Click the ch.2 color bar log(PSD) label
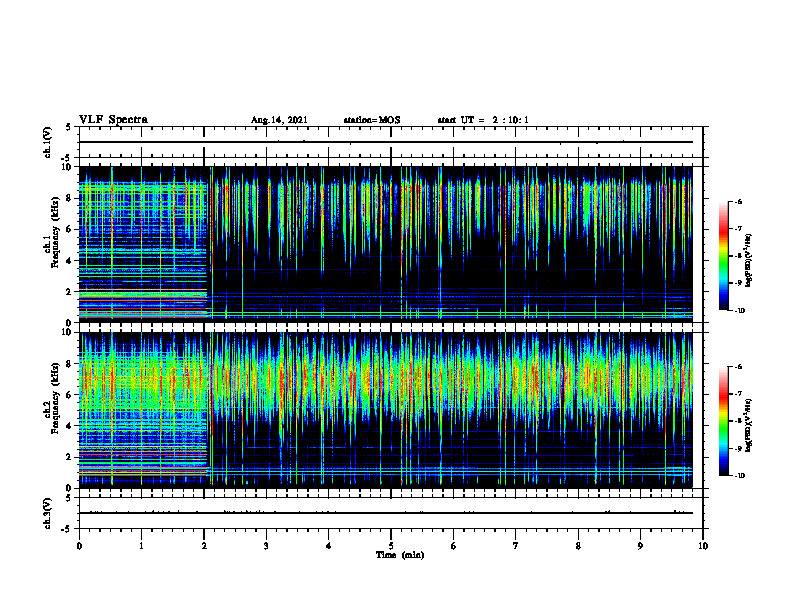Screen dimensions: 792x612 coord(749,426)
